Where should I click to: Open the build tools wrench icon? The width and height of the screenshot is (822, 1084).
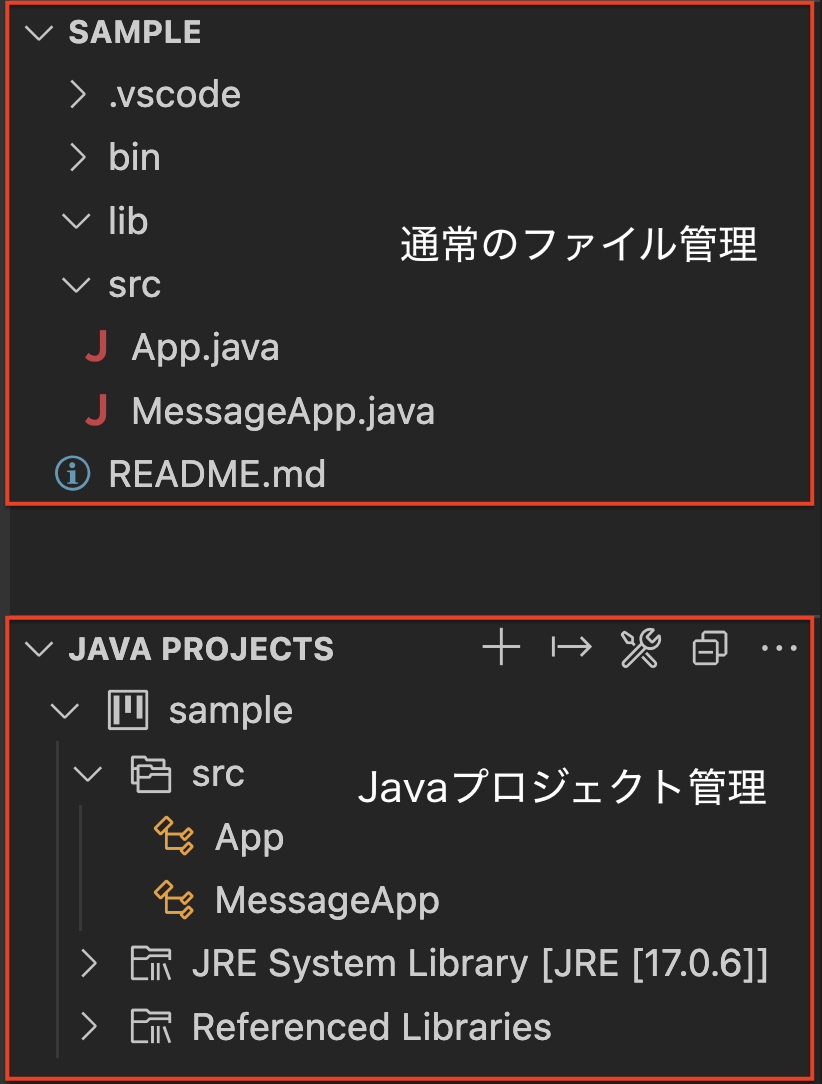(641, 648)
